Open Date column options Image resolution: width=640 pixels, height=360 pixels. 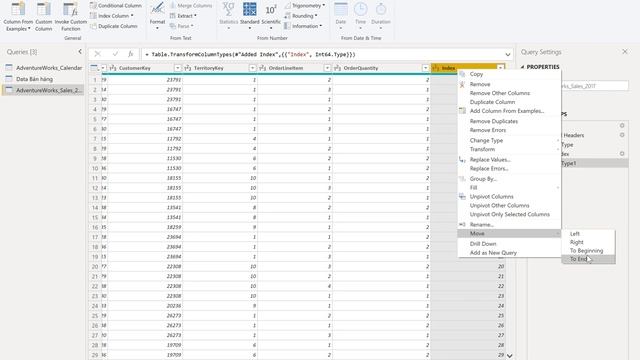[341, 17]
